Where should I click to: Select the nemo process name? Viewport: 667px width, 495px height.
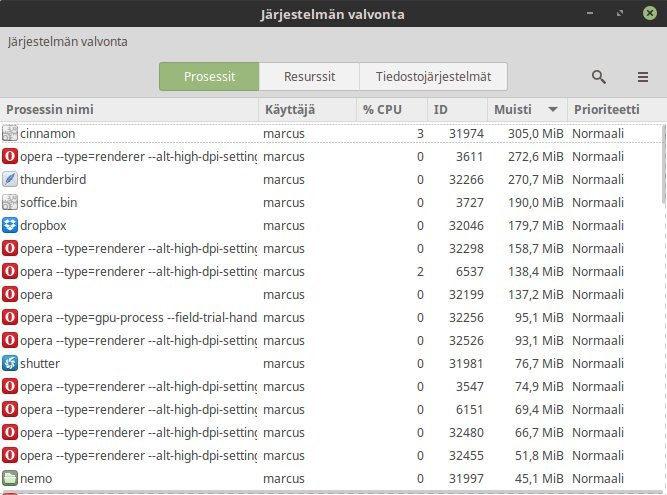coord(36,478)
